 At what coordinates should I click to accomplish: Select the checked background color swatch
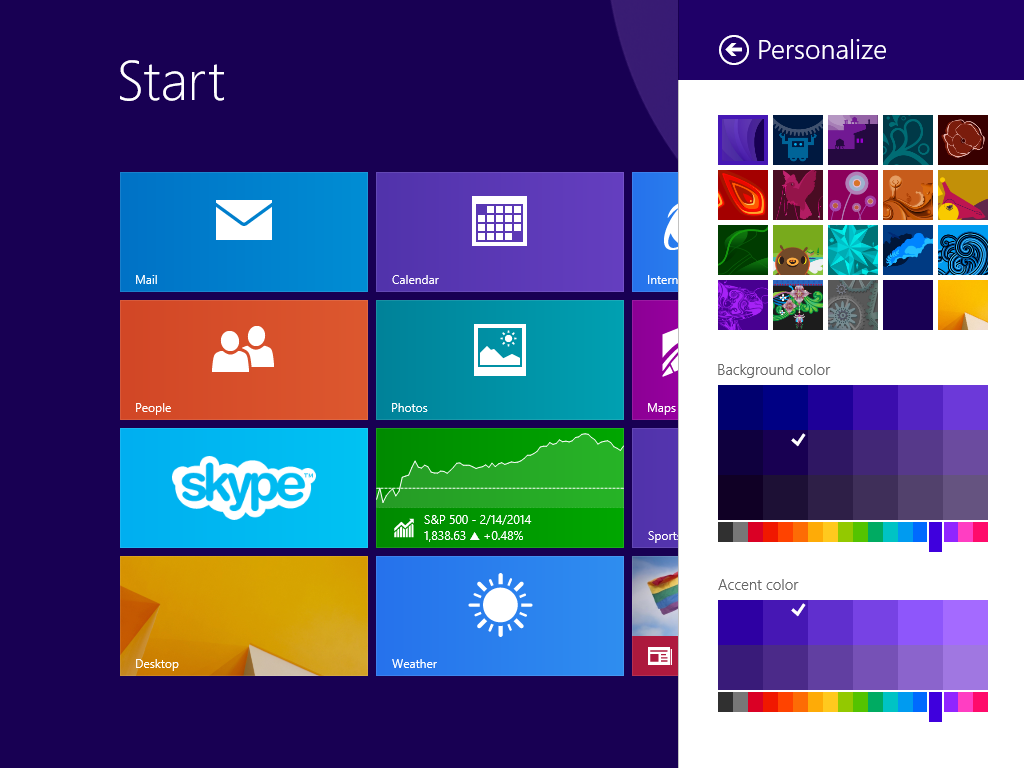point(785,452)
